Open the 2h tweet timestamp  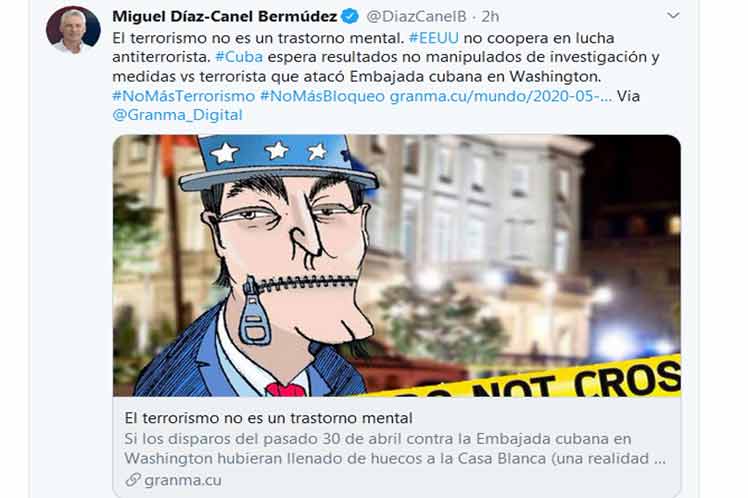(x=490, y=17)
